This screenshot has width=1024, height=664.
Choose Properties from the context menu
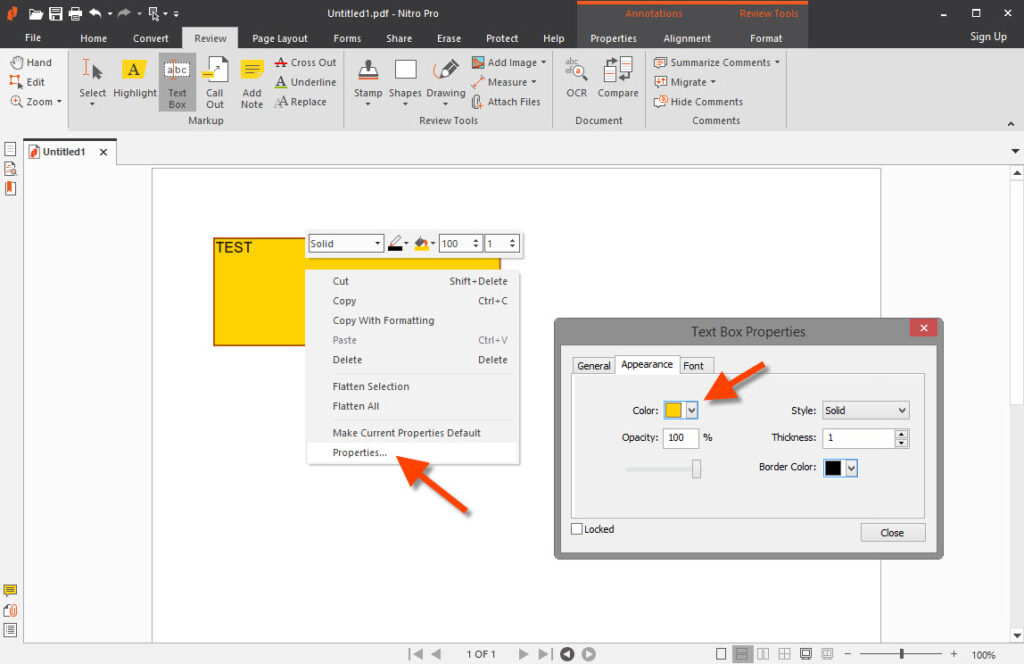point(359,452)
